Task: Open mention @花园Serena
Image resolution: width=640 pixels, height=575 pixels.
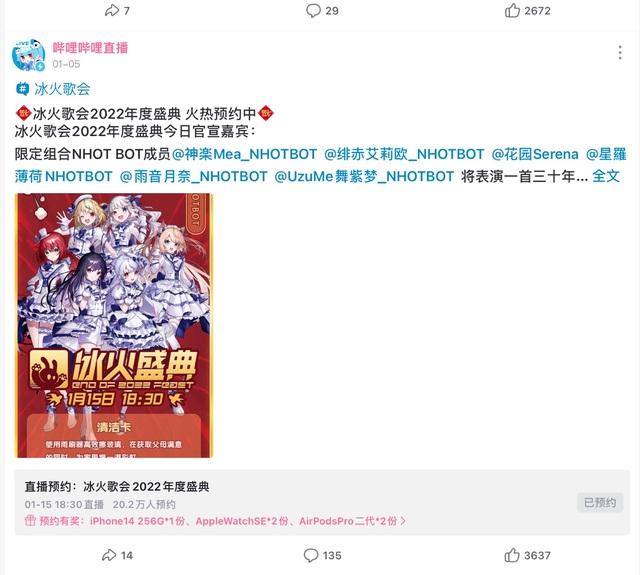Action: 535,154
